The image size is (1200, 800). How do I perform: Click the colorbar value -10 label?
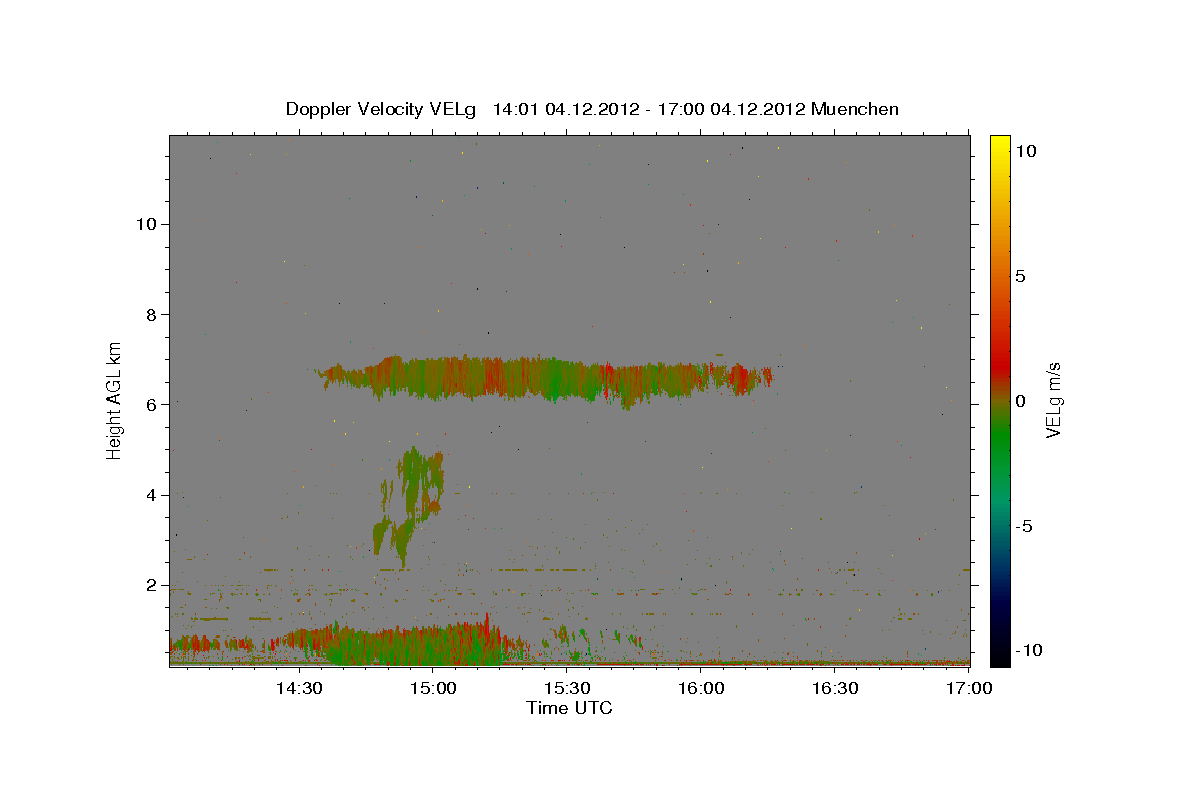pos(1027,650)
